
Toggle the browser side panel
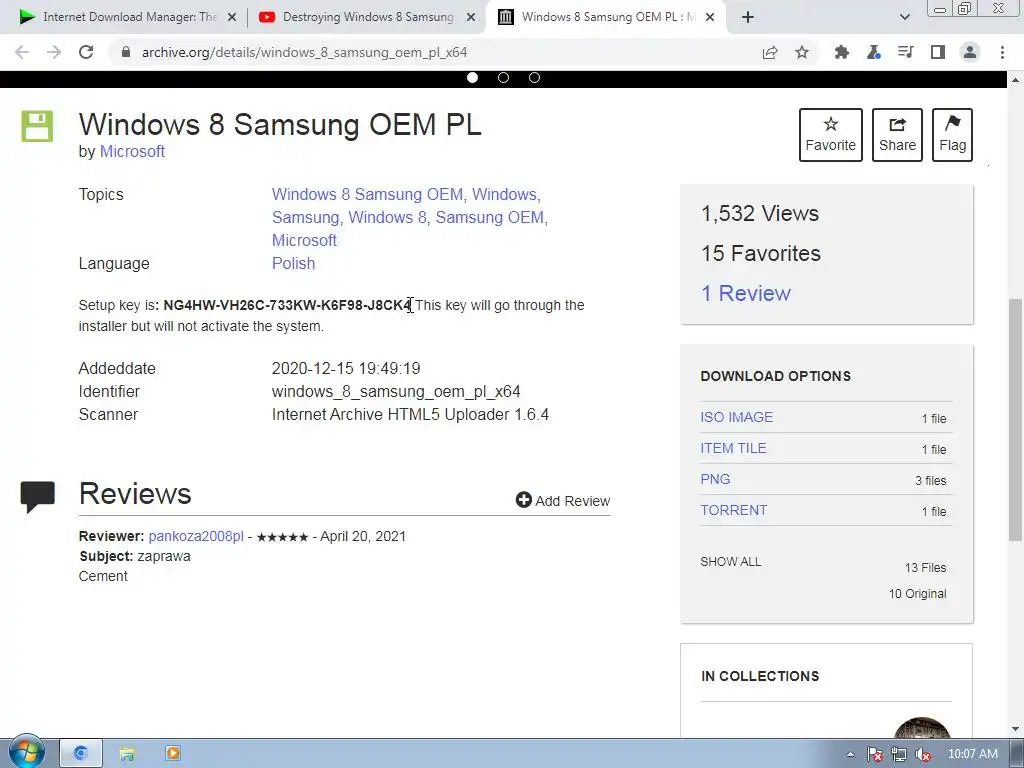(938, 52)
